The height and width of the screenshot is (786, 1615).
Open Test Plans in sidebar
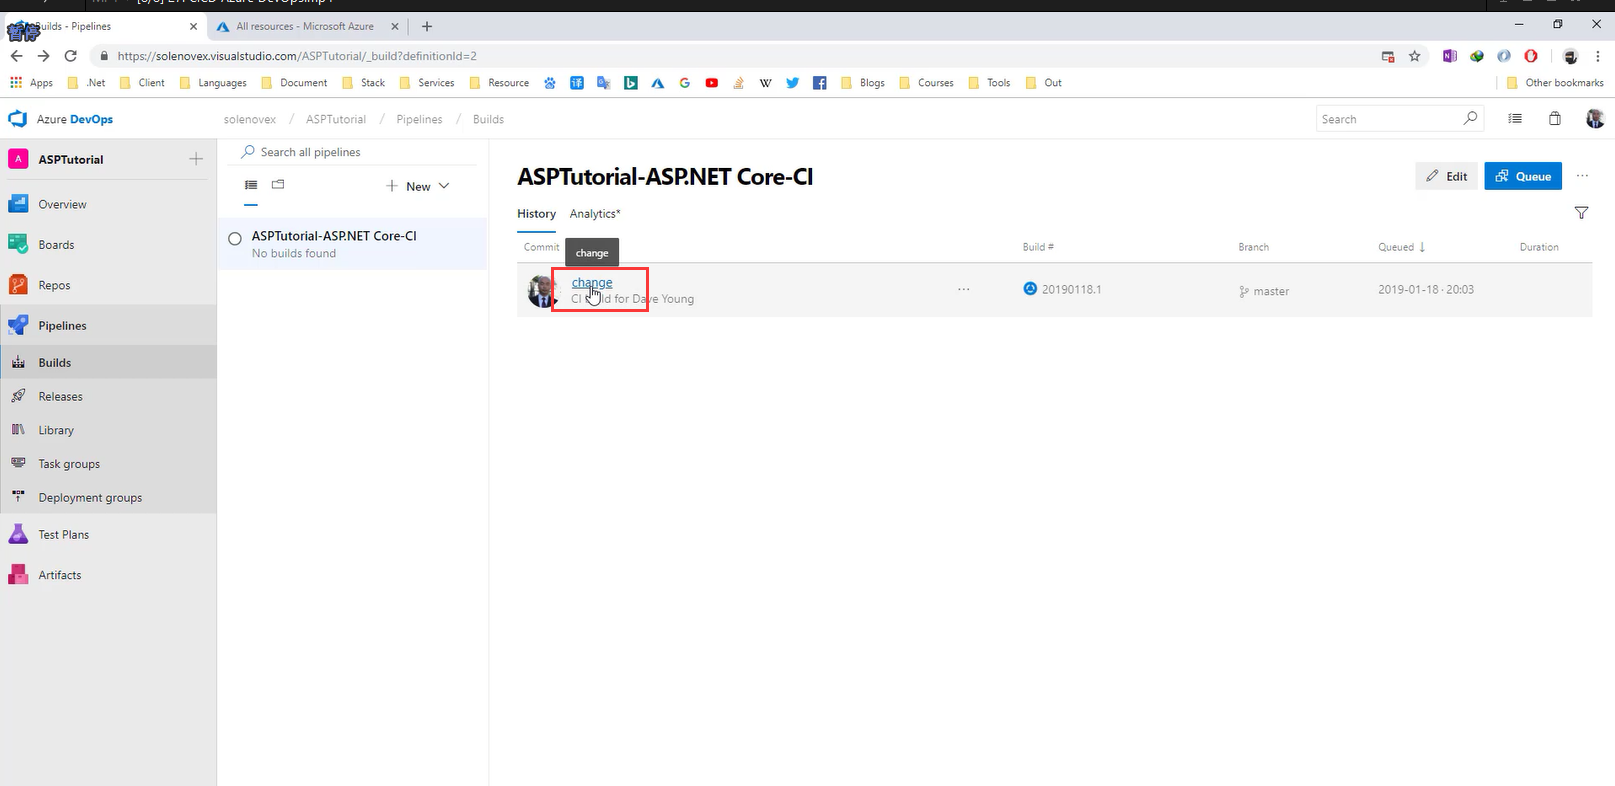[x=63, y=535]
